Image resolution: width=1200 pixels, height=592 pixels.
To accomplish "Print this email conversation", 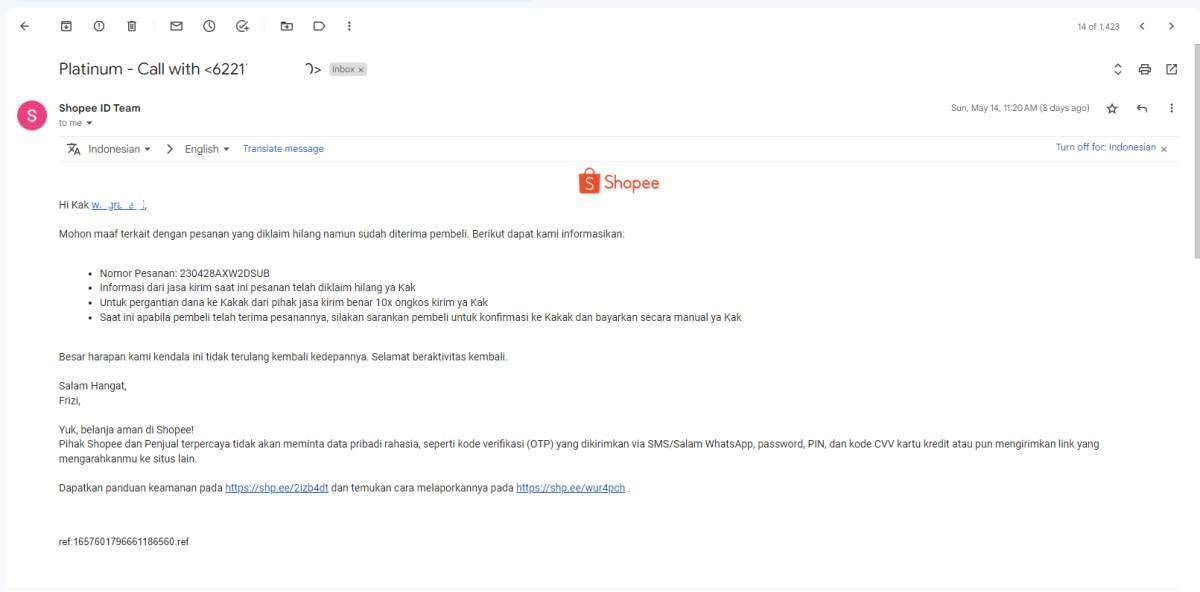I will [1145, 69].
